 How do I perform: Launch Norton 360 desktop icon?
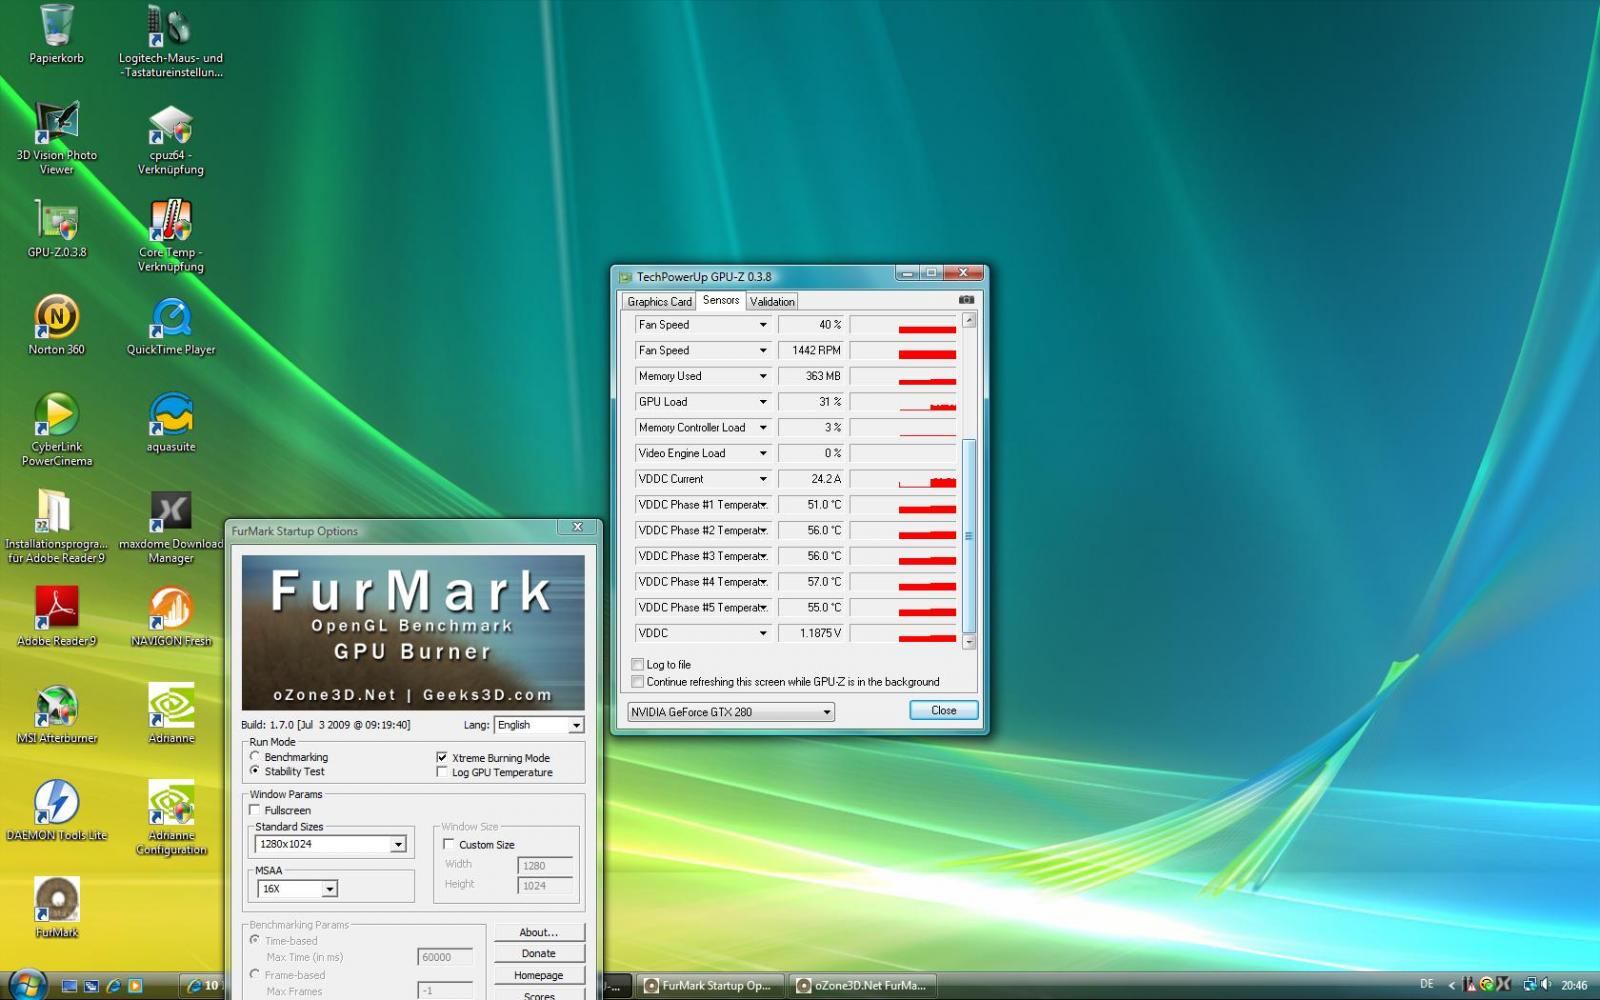[x=56, y=316]
